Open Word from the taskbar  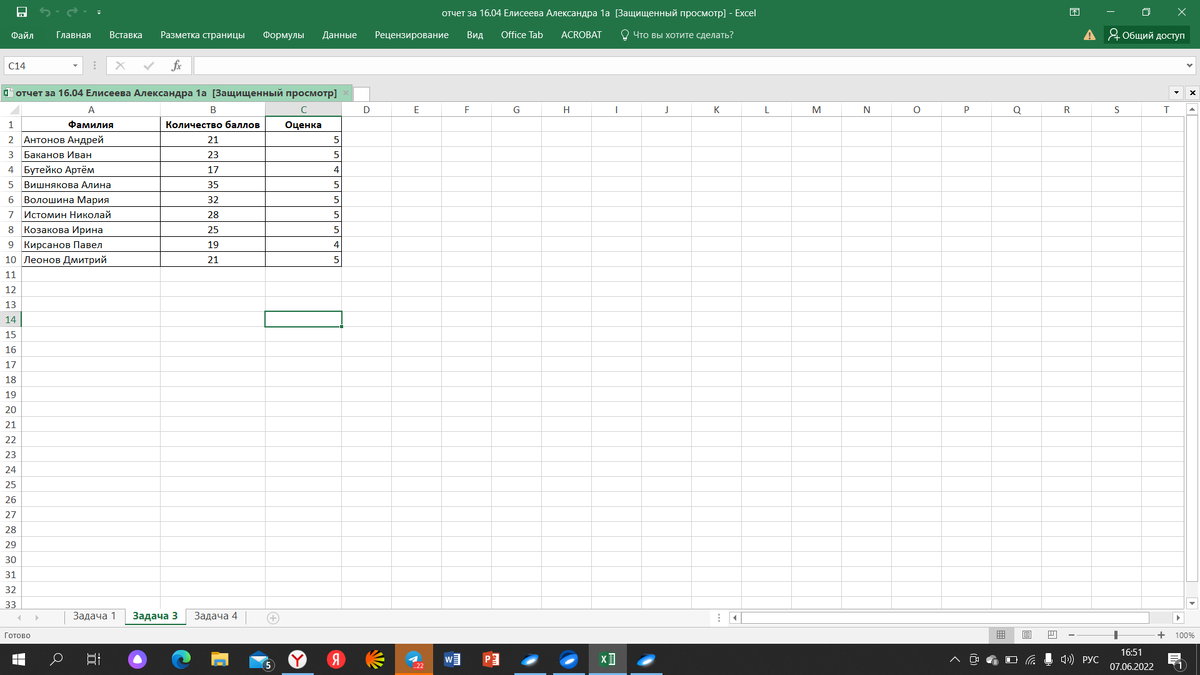pos(451,660)
